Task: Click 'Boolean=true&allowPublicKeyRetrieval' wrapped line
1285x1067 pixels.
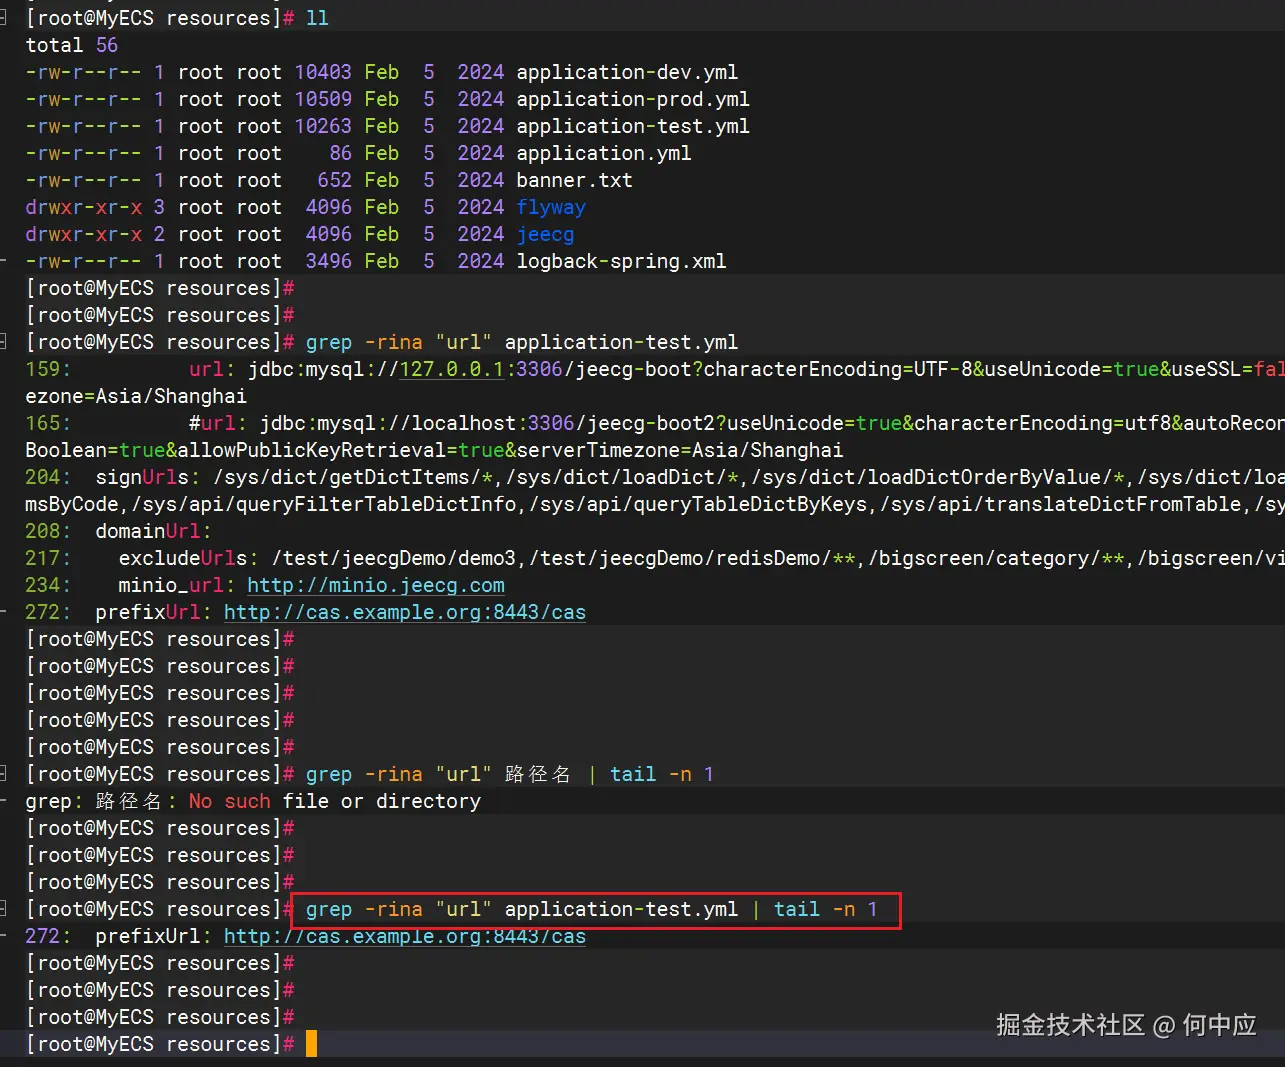Action: click(x=434, y=450)
